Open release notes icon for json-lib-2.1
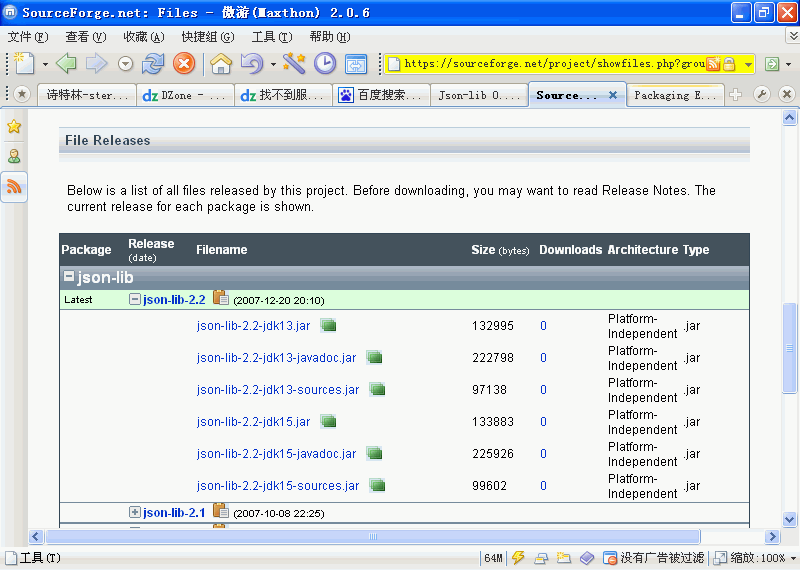Viewport: 800px width, 570px height. coord(220,510)
